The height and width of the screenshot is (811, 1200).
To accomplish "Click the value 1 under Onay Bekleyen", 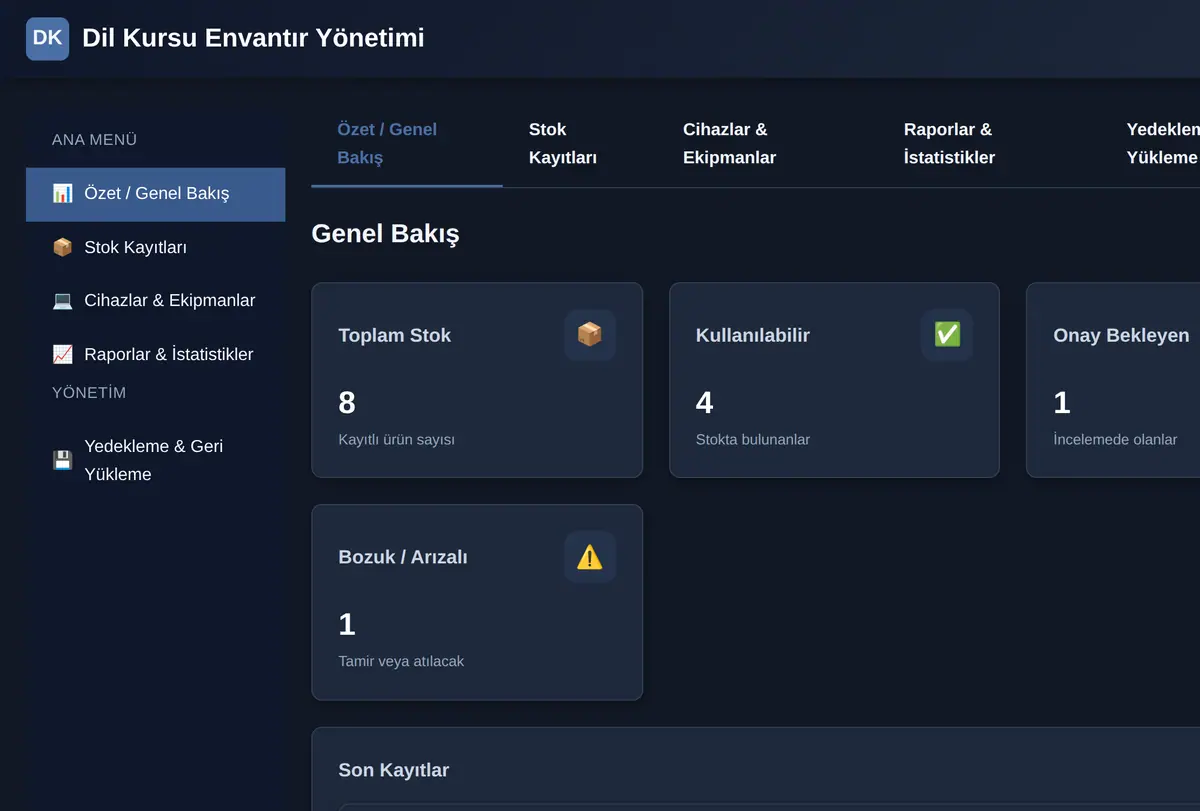I will (x=1062, y=403).
